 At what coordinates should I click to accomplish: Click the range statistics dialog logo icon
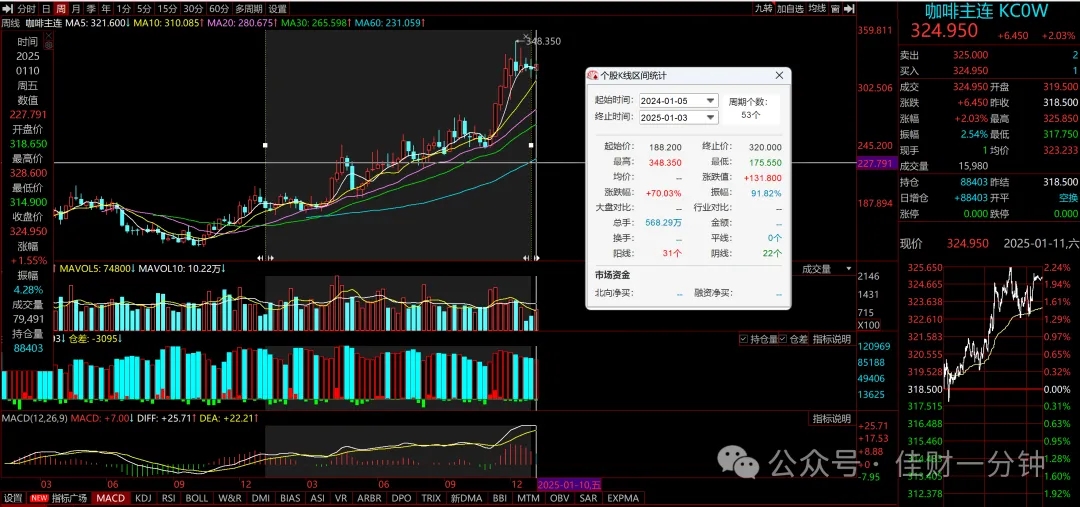pos(592,75)
